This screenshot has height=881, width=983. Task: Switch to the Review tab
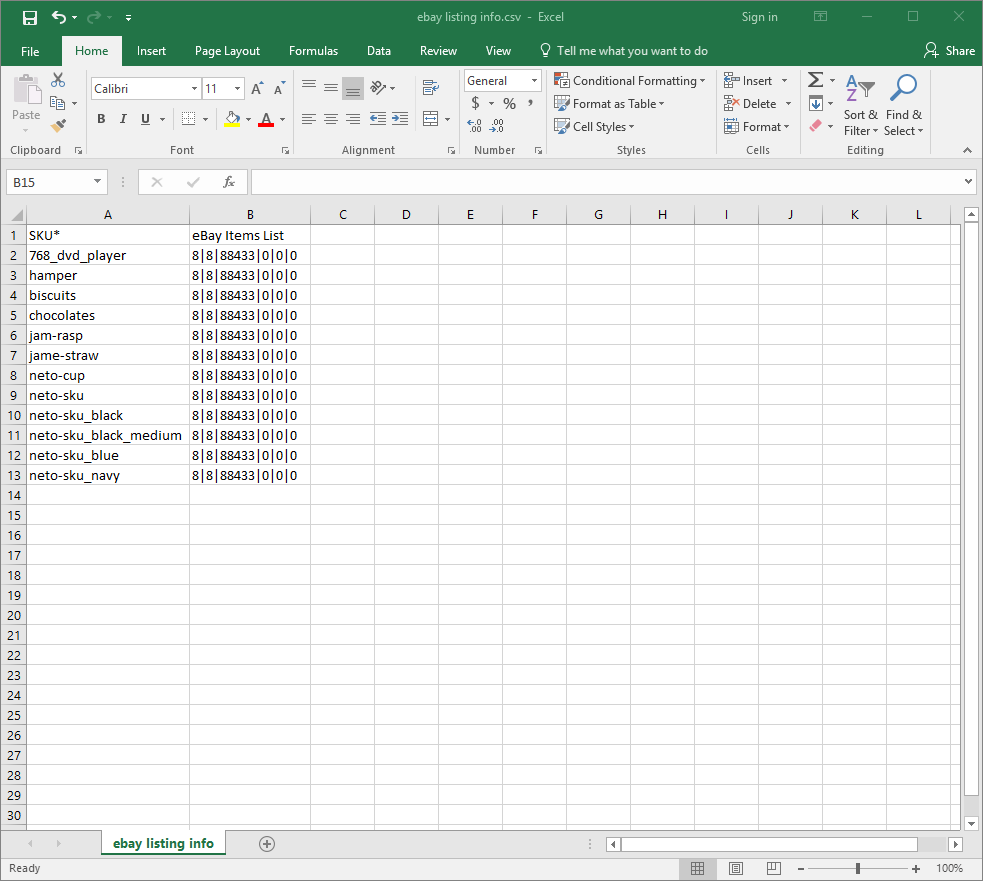[438, 51]
